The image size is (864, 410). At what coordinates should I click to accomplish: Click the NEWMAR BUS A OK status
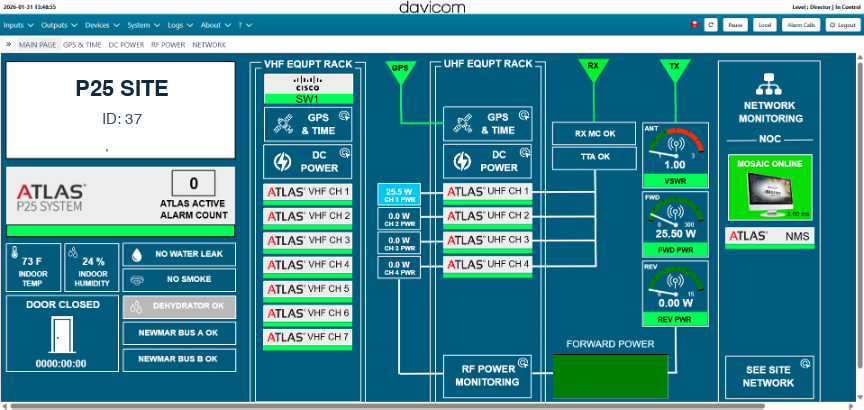[x=179, y=333]
